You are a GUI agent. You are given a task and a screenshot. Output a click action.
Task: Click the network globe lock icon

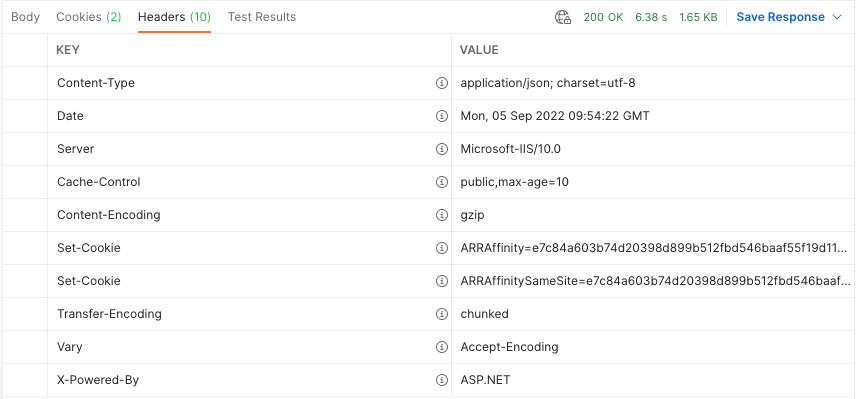563,17
